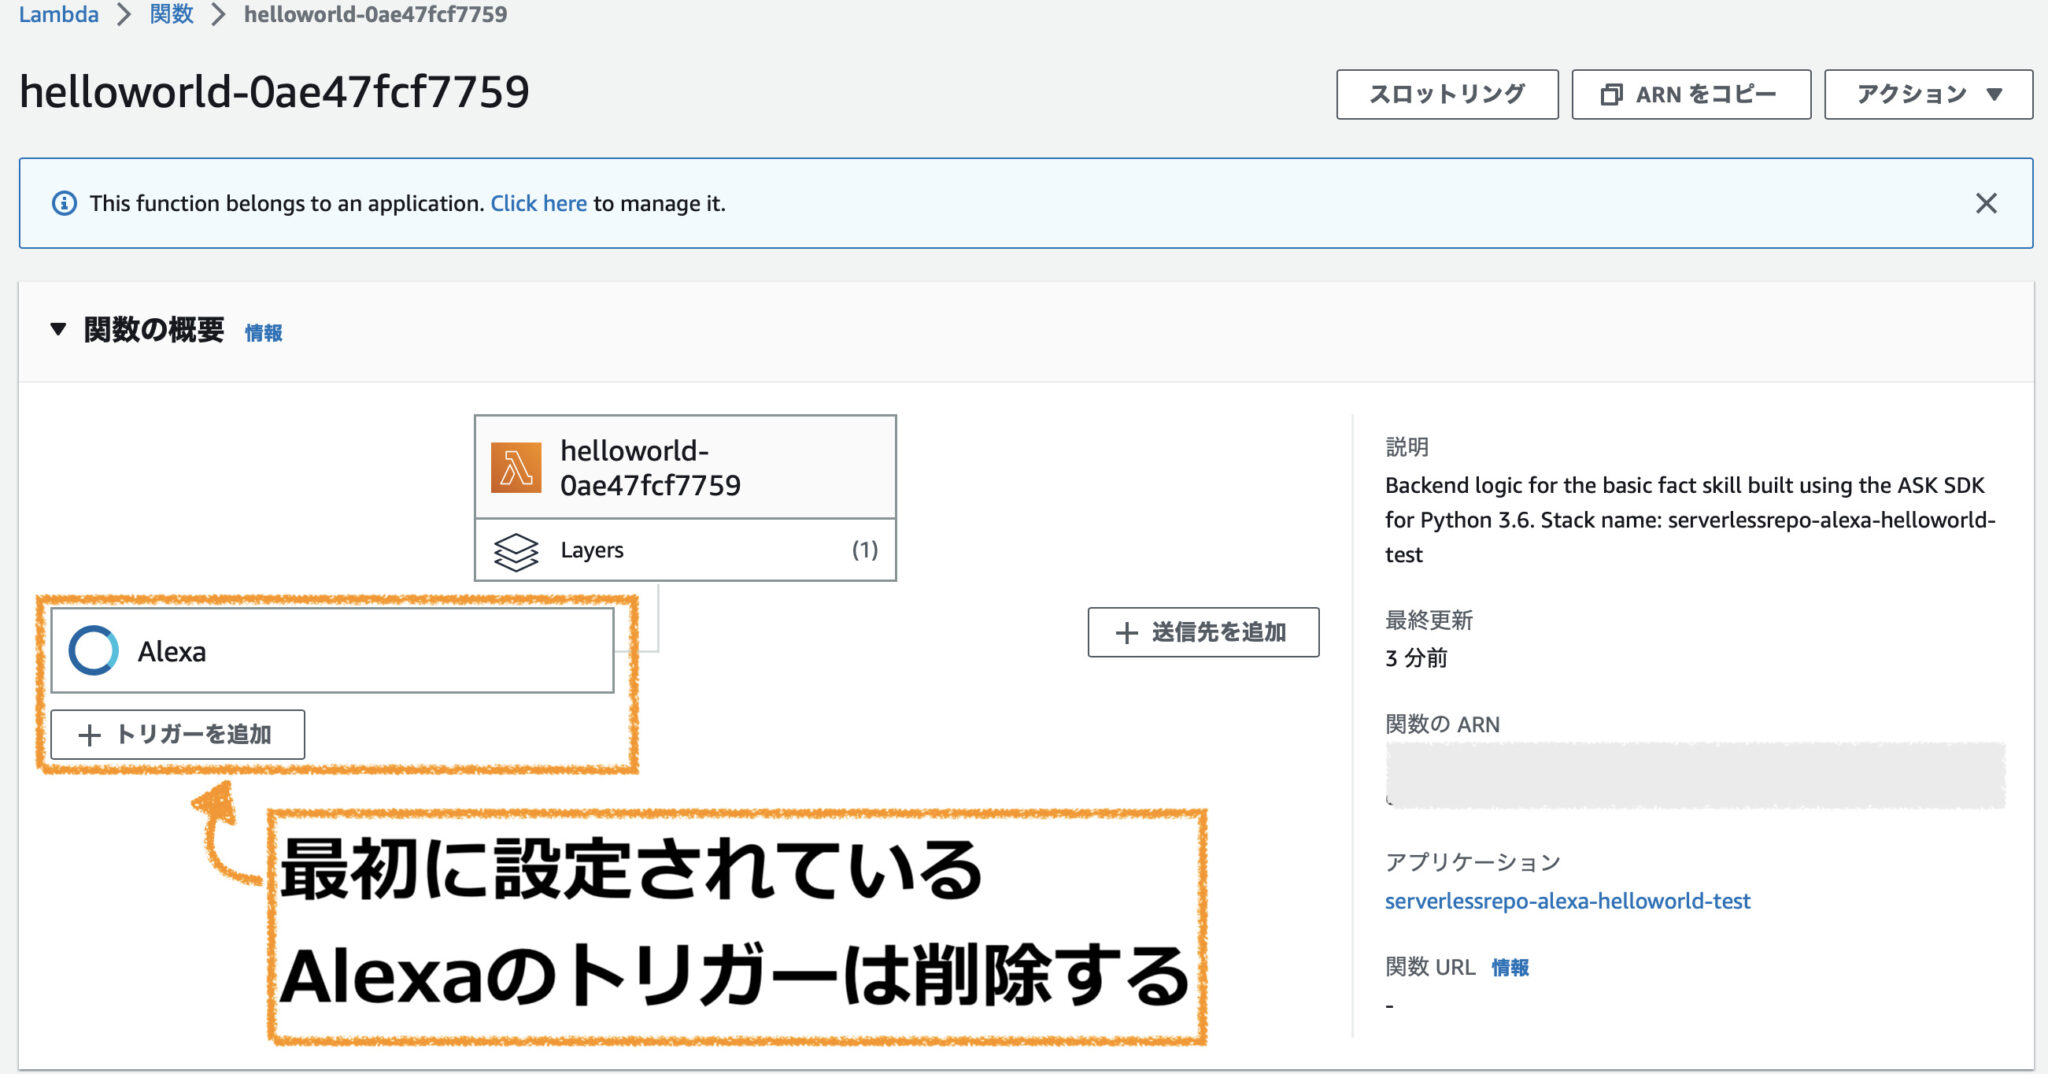
Task: Open the Layers section via its stack icon
Action: [x=515, y=549]
